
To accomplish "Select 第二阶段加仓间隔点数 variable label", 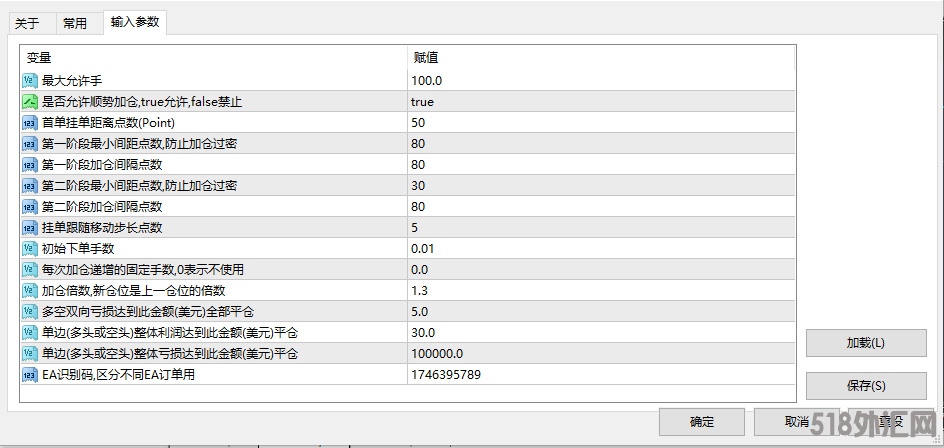I will (x=102, y=207).
